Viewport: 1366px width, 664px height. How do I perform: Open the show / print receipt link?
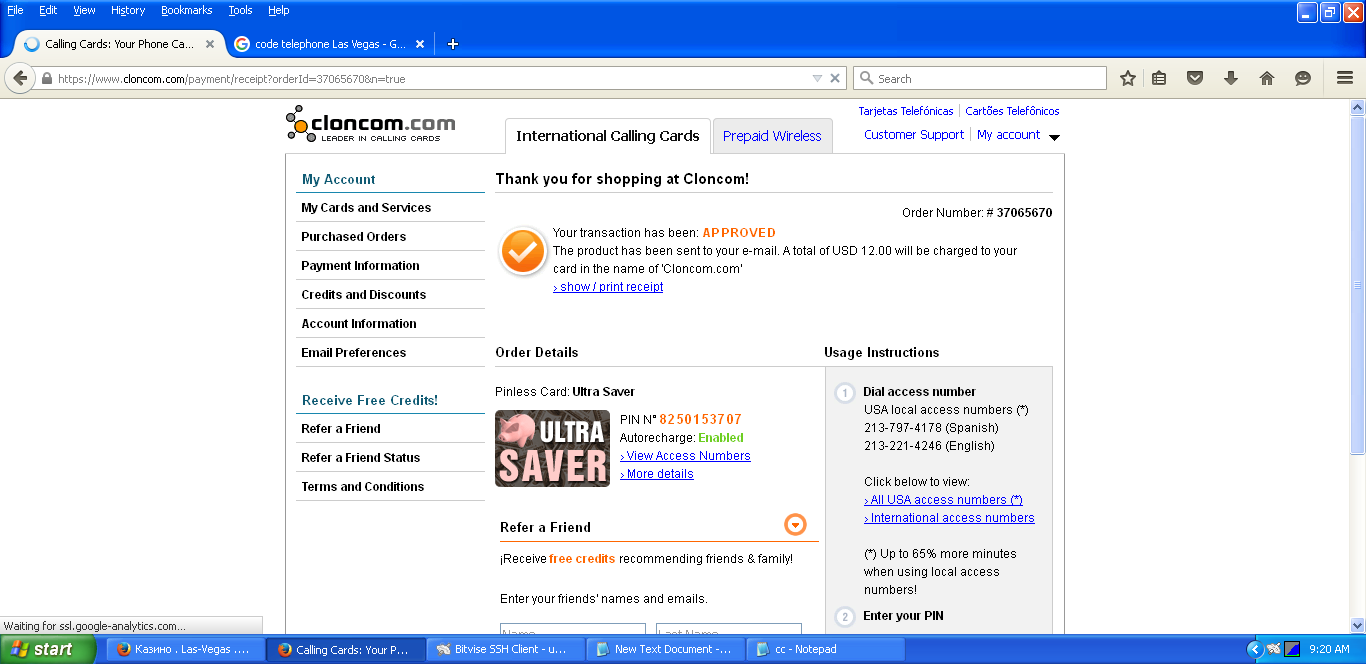[x=608, y=287]
